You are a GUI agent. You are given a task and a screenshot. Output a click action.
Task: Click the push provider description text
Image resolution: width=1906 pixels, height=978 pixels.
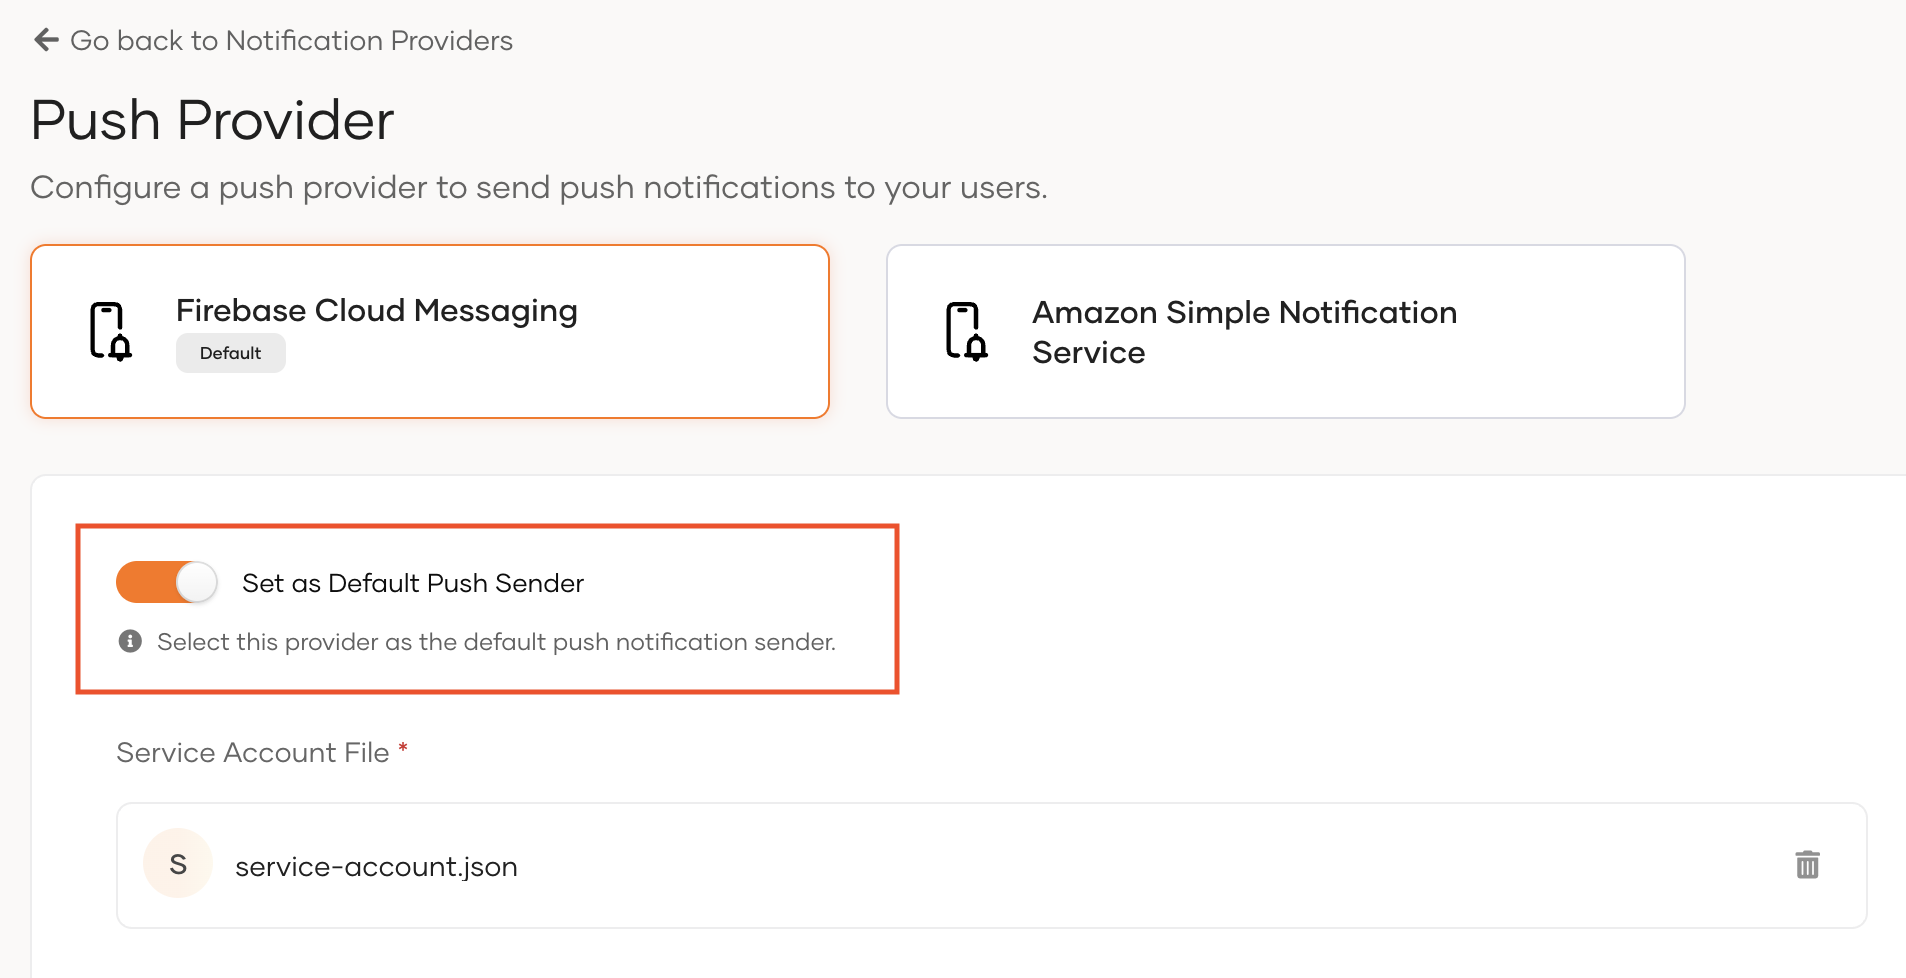coord(538,187)
